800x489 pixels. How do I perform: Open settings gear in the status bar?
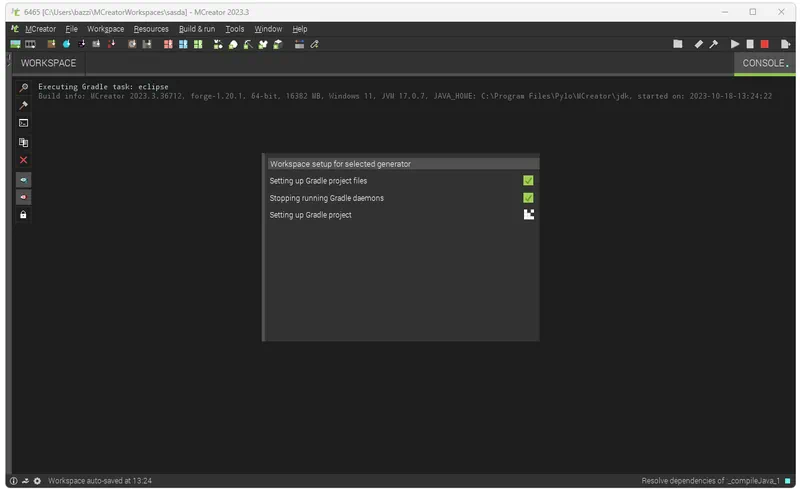37,481
